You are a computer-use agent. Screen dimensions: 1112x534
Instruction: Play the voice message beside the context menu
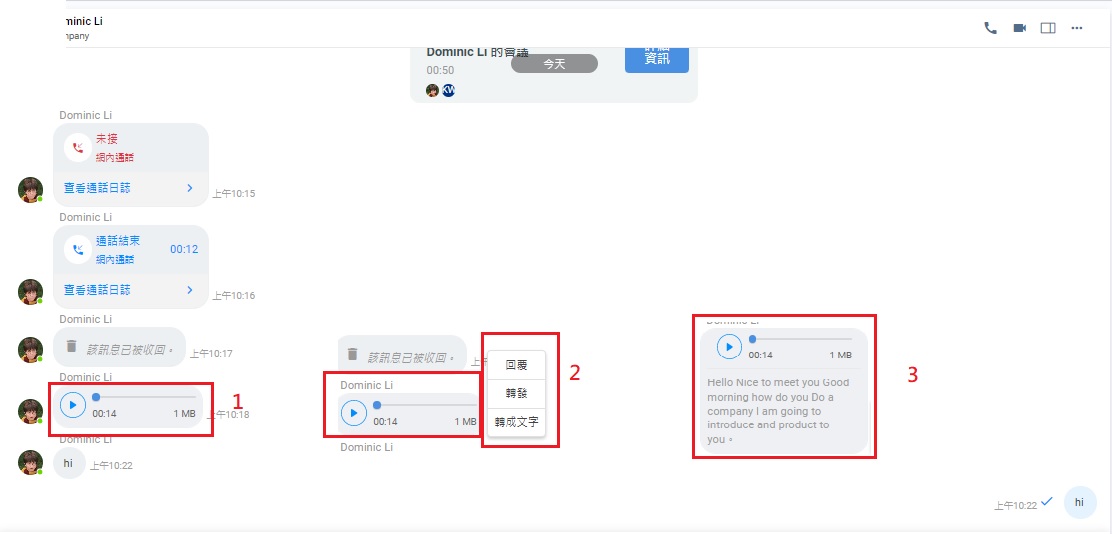coord(354,413)
